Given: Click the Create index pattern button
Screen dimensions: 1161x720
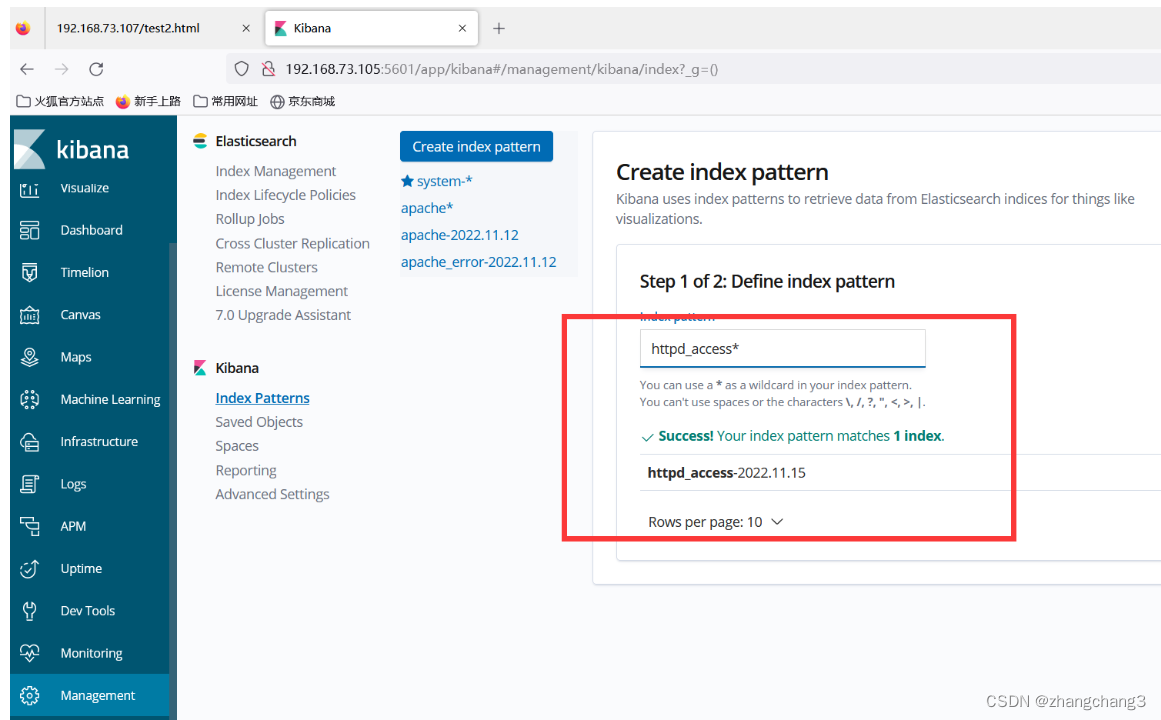Looking at the screenshot, I should point(476,147).
